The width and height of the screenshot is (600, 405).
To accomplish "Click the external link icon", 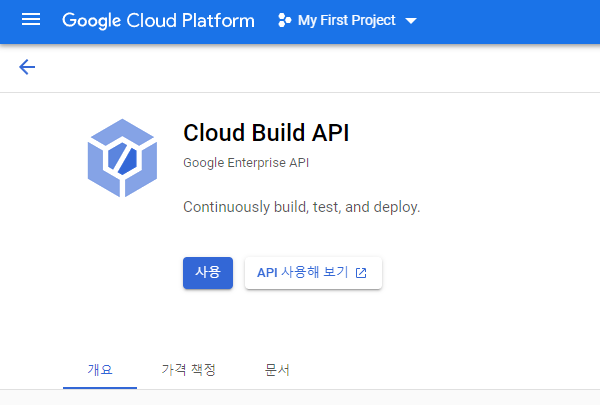I will coord(361,272).
